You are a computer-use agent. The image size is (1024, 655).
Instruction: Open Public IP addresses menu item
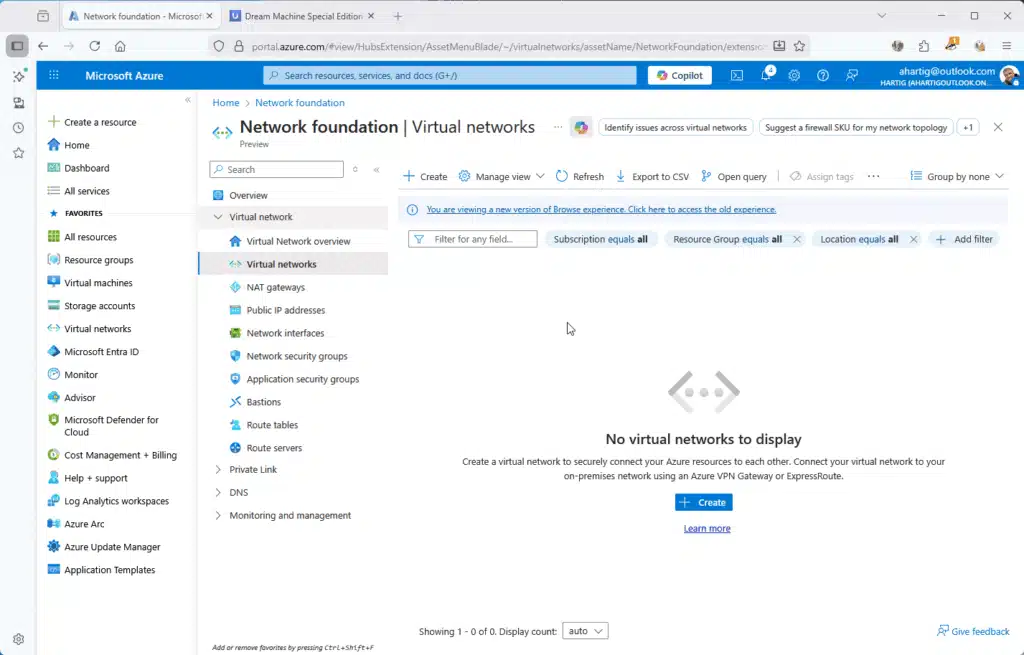pyautogui.click(x=285, y=310)
